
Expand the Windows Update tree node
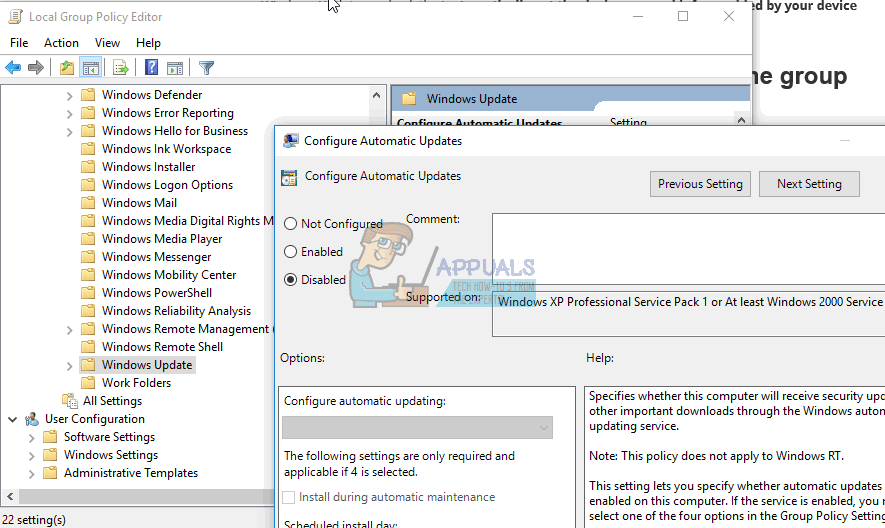[69, 366]
